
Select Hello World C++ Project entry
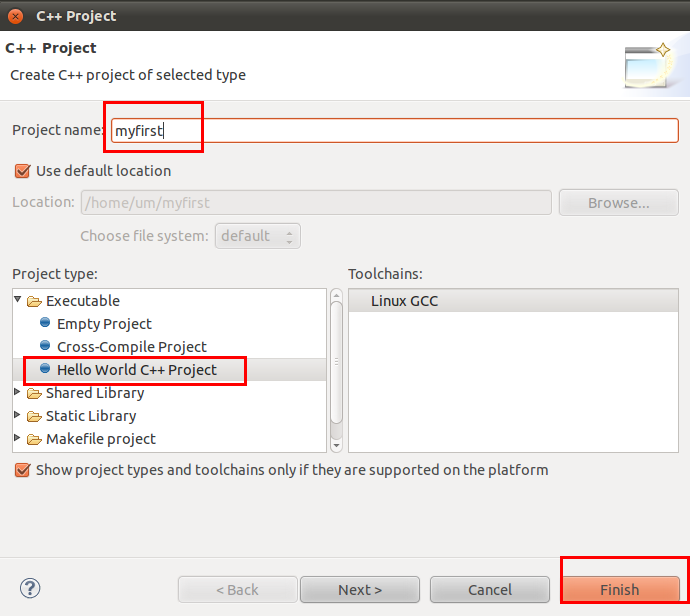137,370
